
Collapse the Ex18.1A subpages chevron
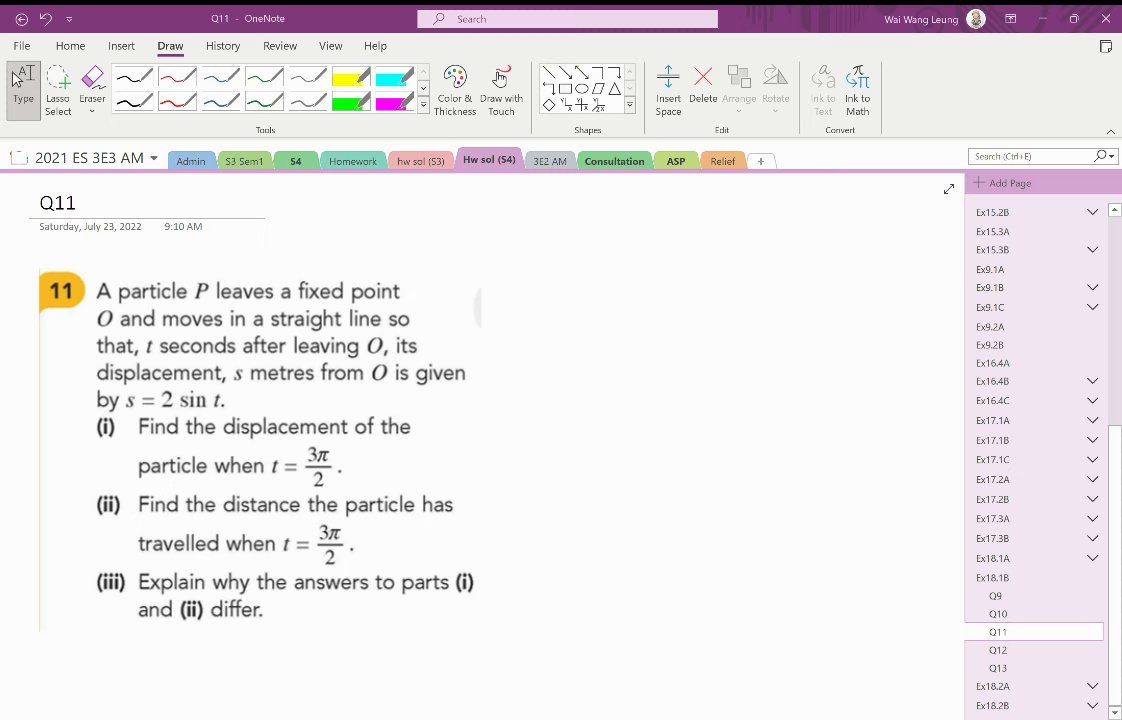[x=1092, y=558]
